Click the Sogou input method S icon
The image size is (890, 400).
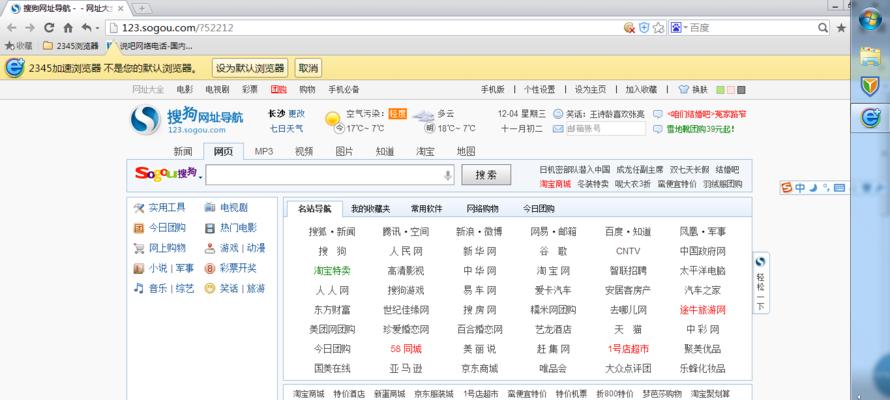point(786,188)
